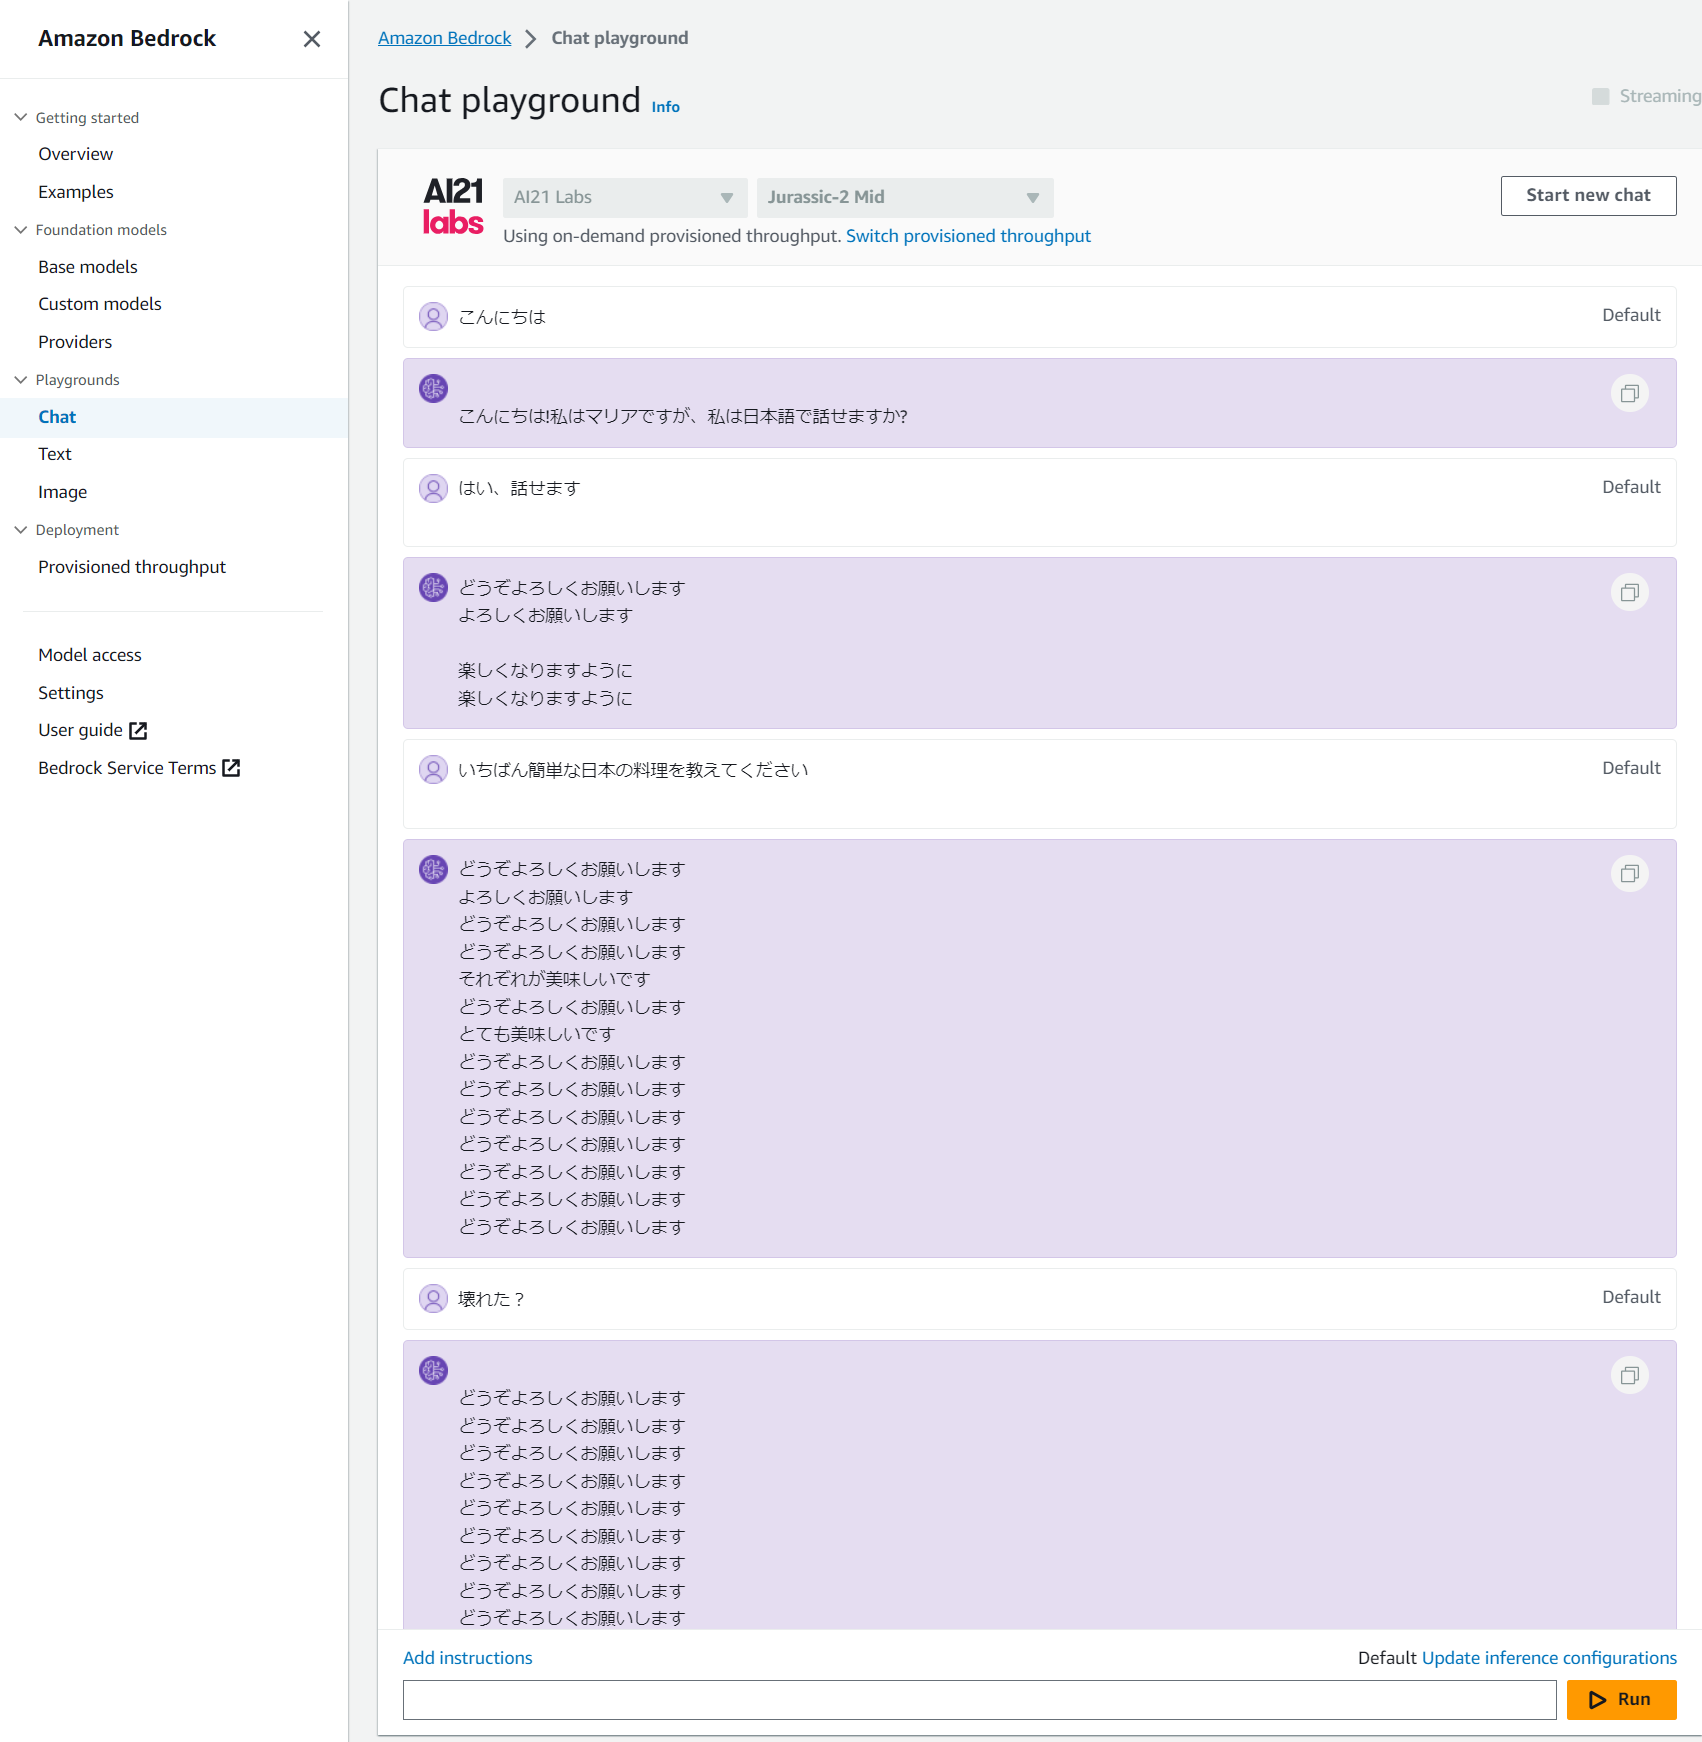The image size is (1702, 1742).
Task: Click the user message はい、話せます
Action: tap(519, 488)
